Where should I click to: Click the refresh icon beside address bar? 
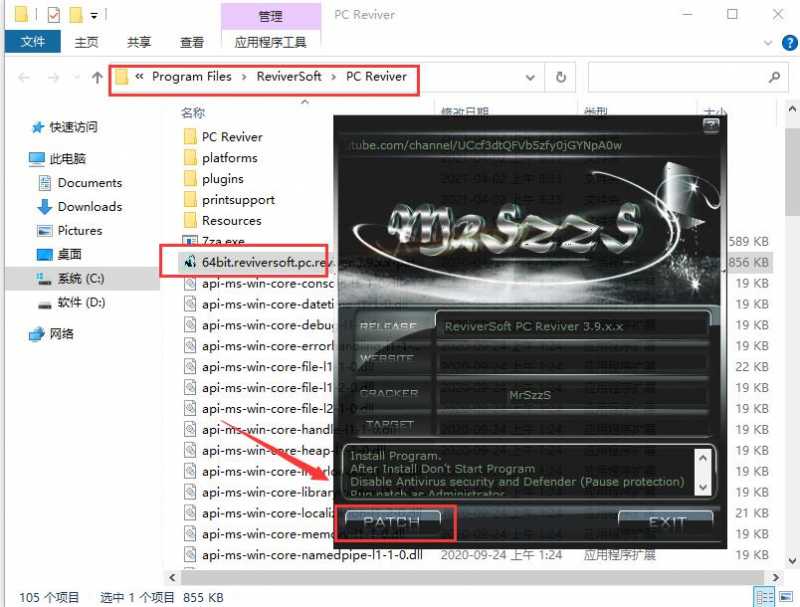pyautogui.click(x=560, y=77)
